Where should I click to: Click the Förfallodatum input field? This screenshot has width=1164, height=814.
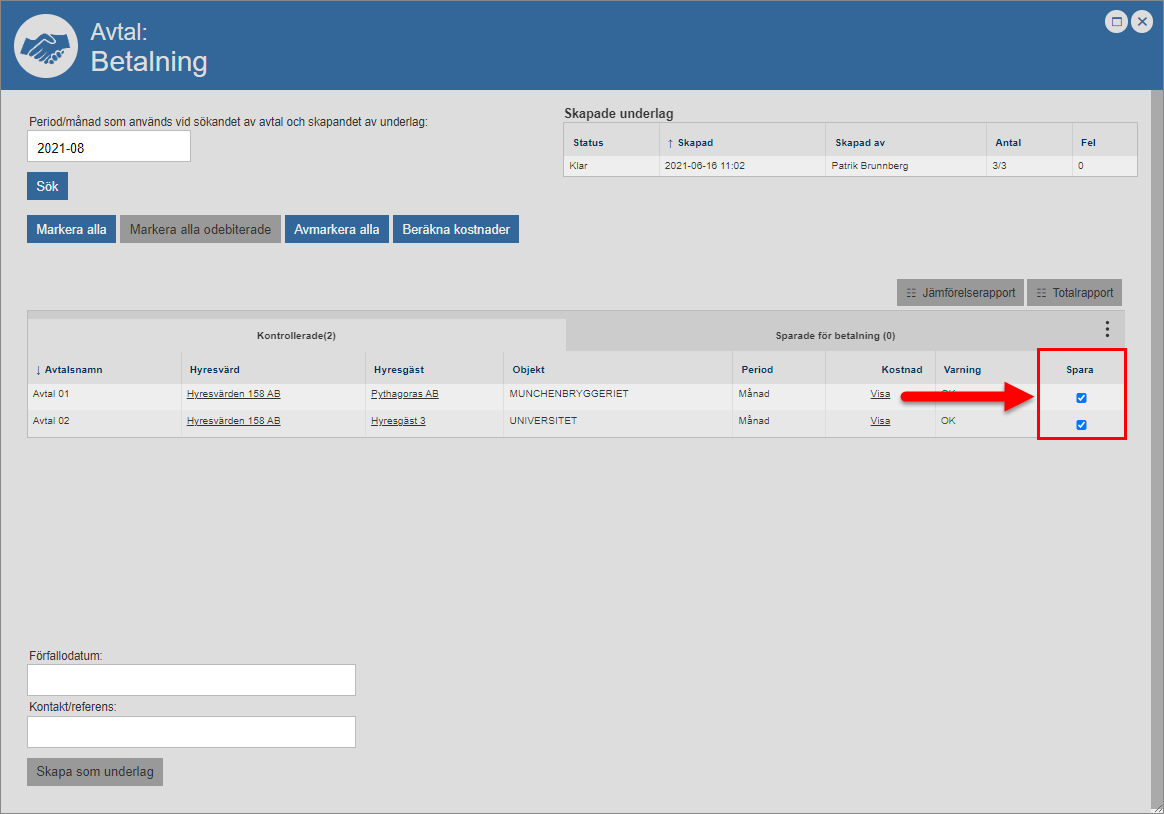[x=191, y=680]
